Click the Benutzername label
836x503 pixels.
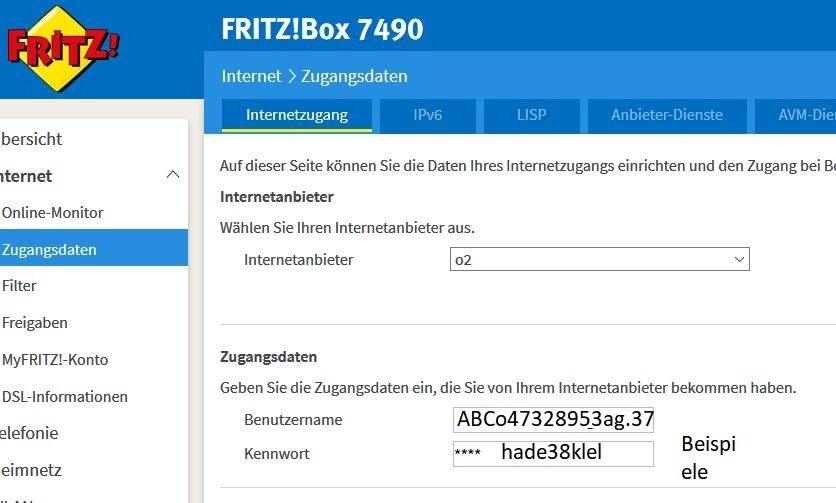[293, 420]
